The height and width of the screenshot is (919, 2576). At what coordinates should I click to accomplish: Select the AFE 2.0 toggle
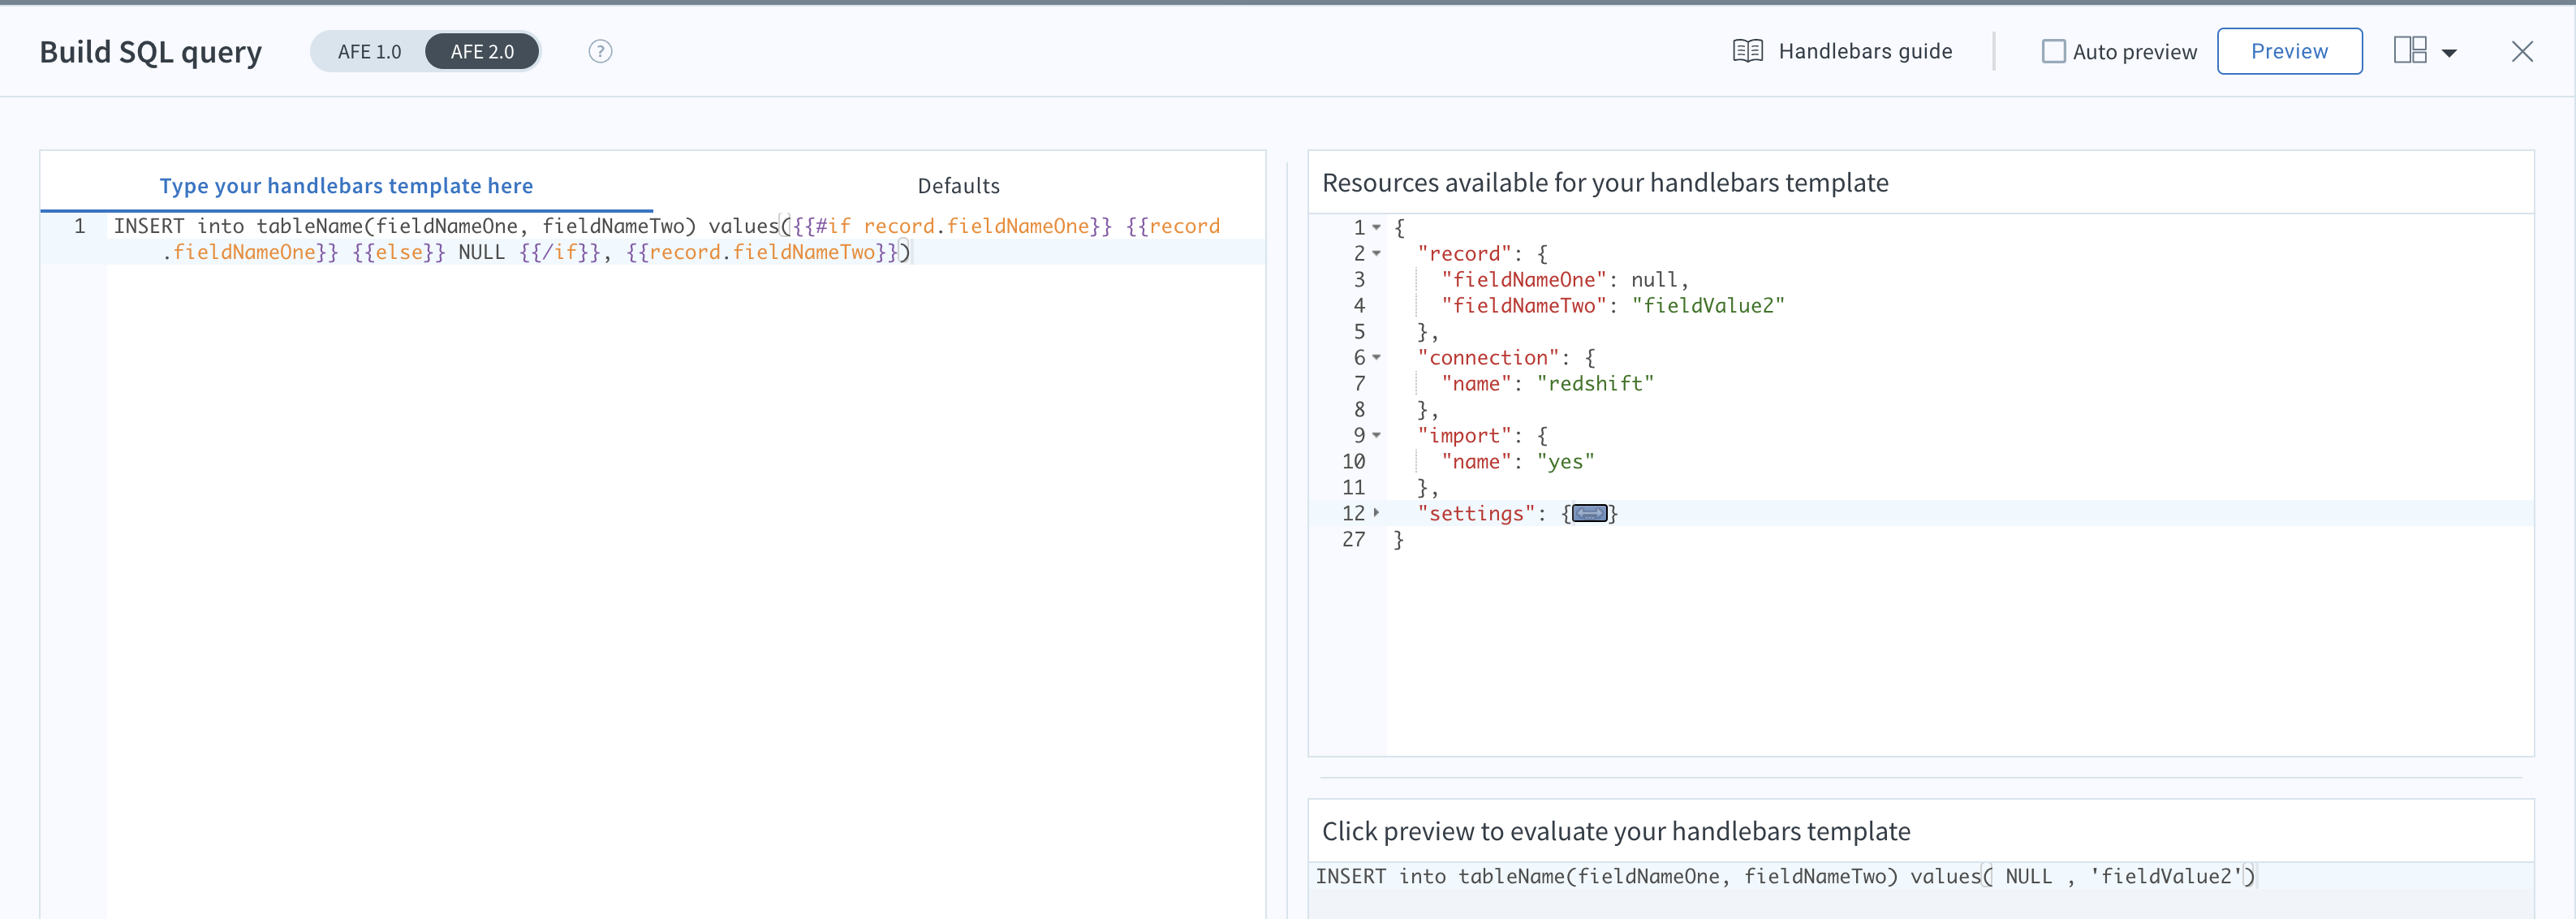pyautogui.click(x=482, y=51)
